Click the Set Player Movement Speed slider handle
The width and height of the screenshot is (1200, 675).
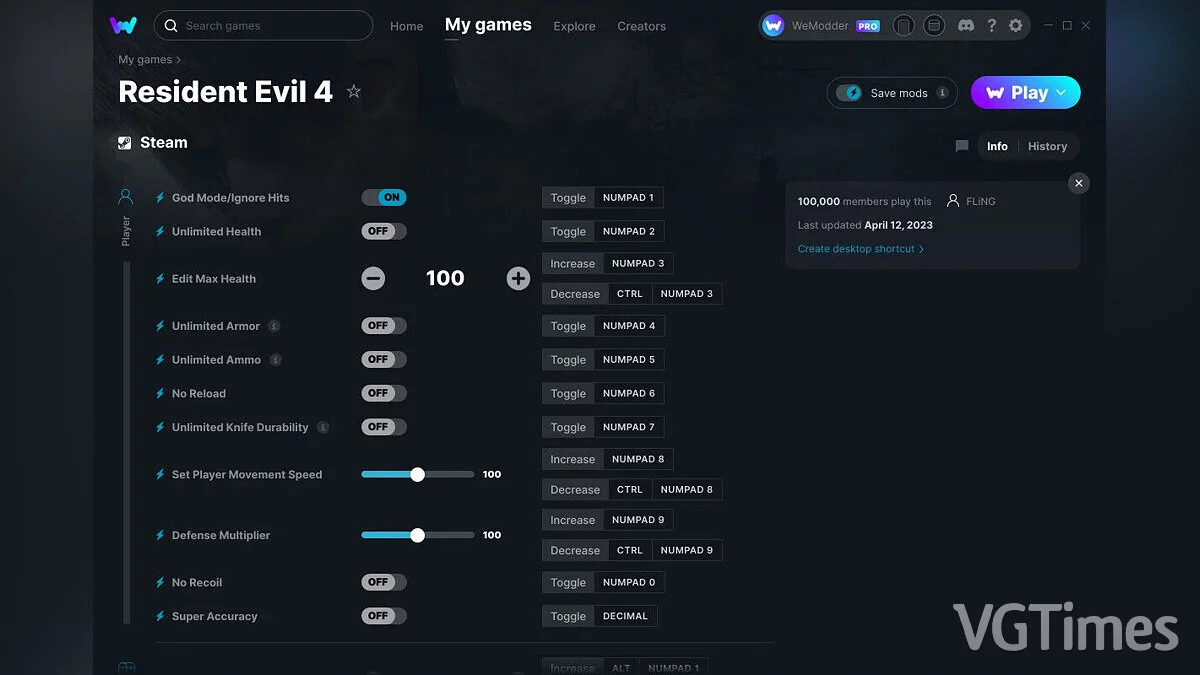(x=417, y=475)
